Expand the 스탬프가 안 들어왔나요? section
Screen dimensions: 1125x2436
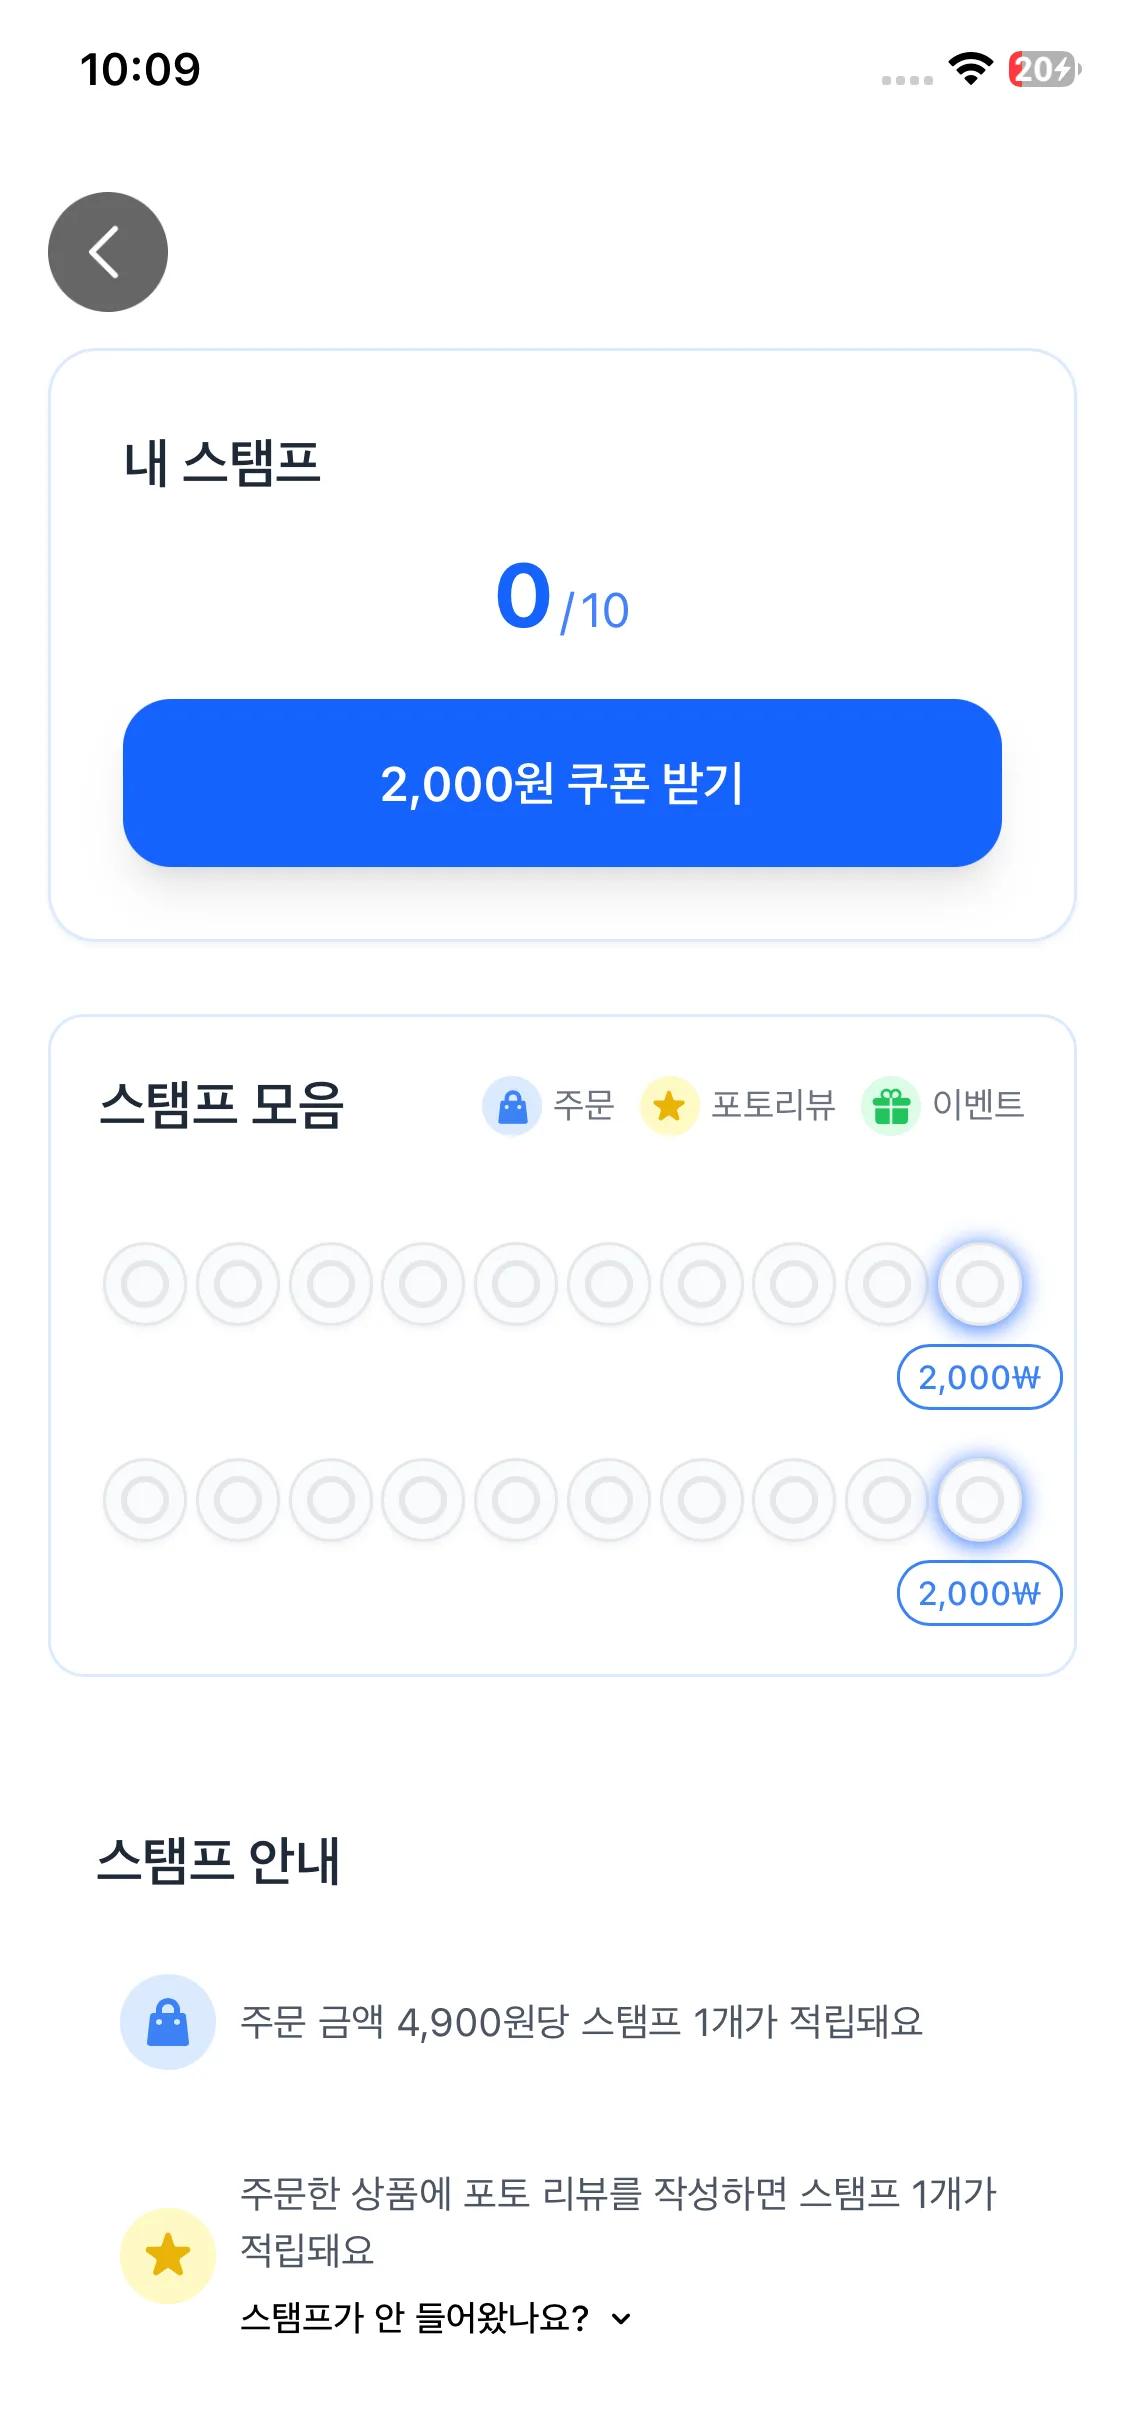(415, 2317)
